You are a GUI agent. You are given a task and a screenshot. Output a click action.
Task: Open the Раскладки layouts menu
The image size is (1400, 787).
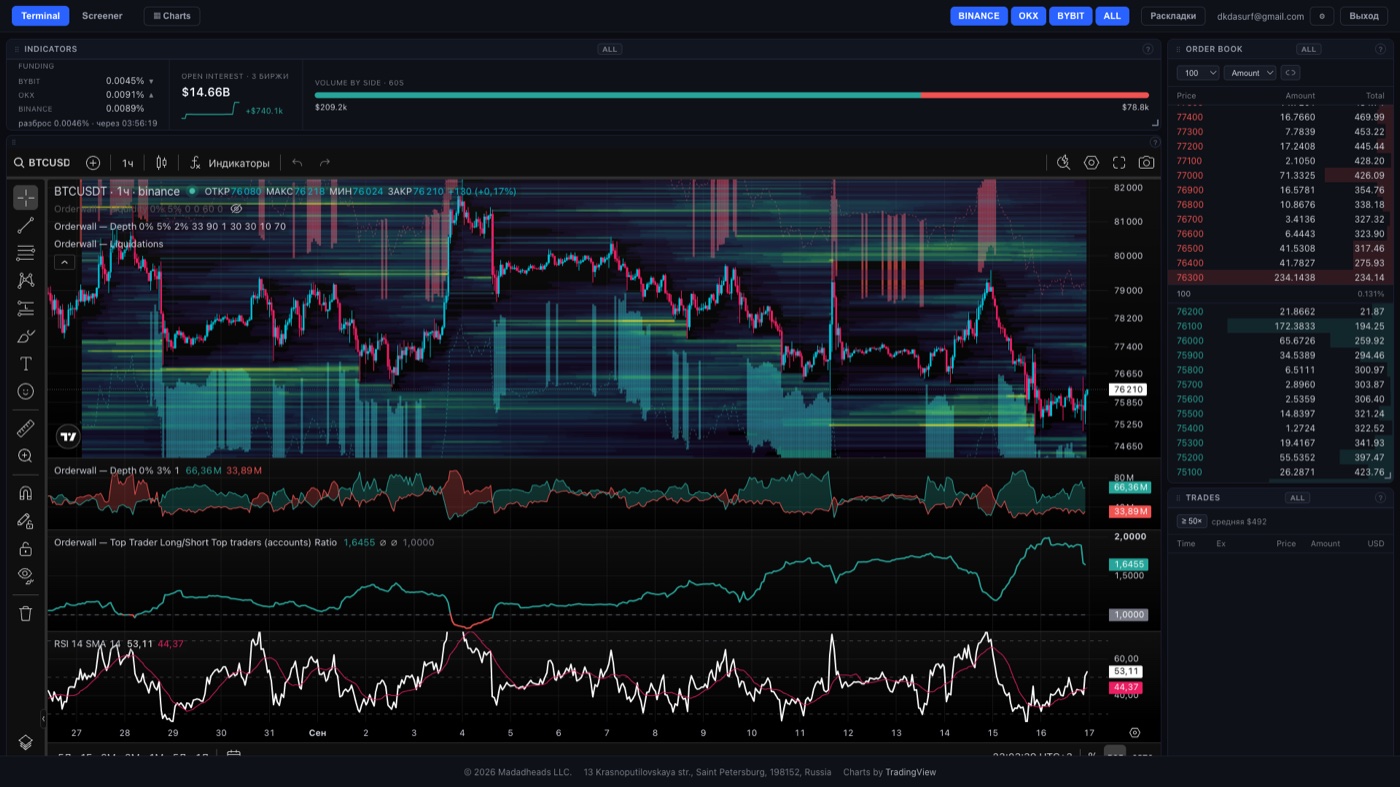coord(1173,16)
